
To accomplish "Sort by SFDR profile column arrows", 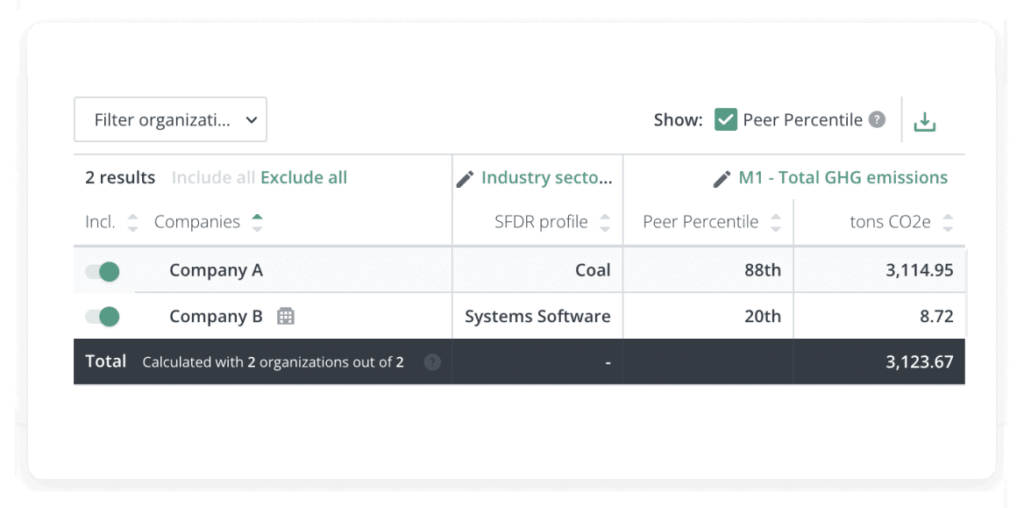I will click(605, 223).
